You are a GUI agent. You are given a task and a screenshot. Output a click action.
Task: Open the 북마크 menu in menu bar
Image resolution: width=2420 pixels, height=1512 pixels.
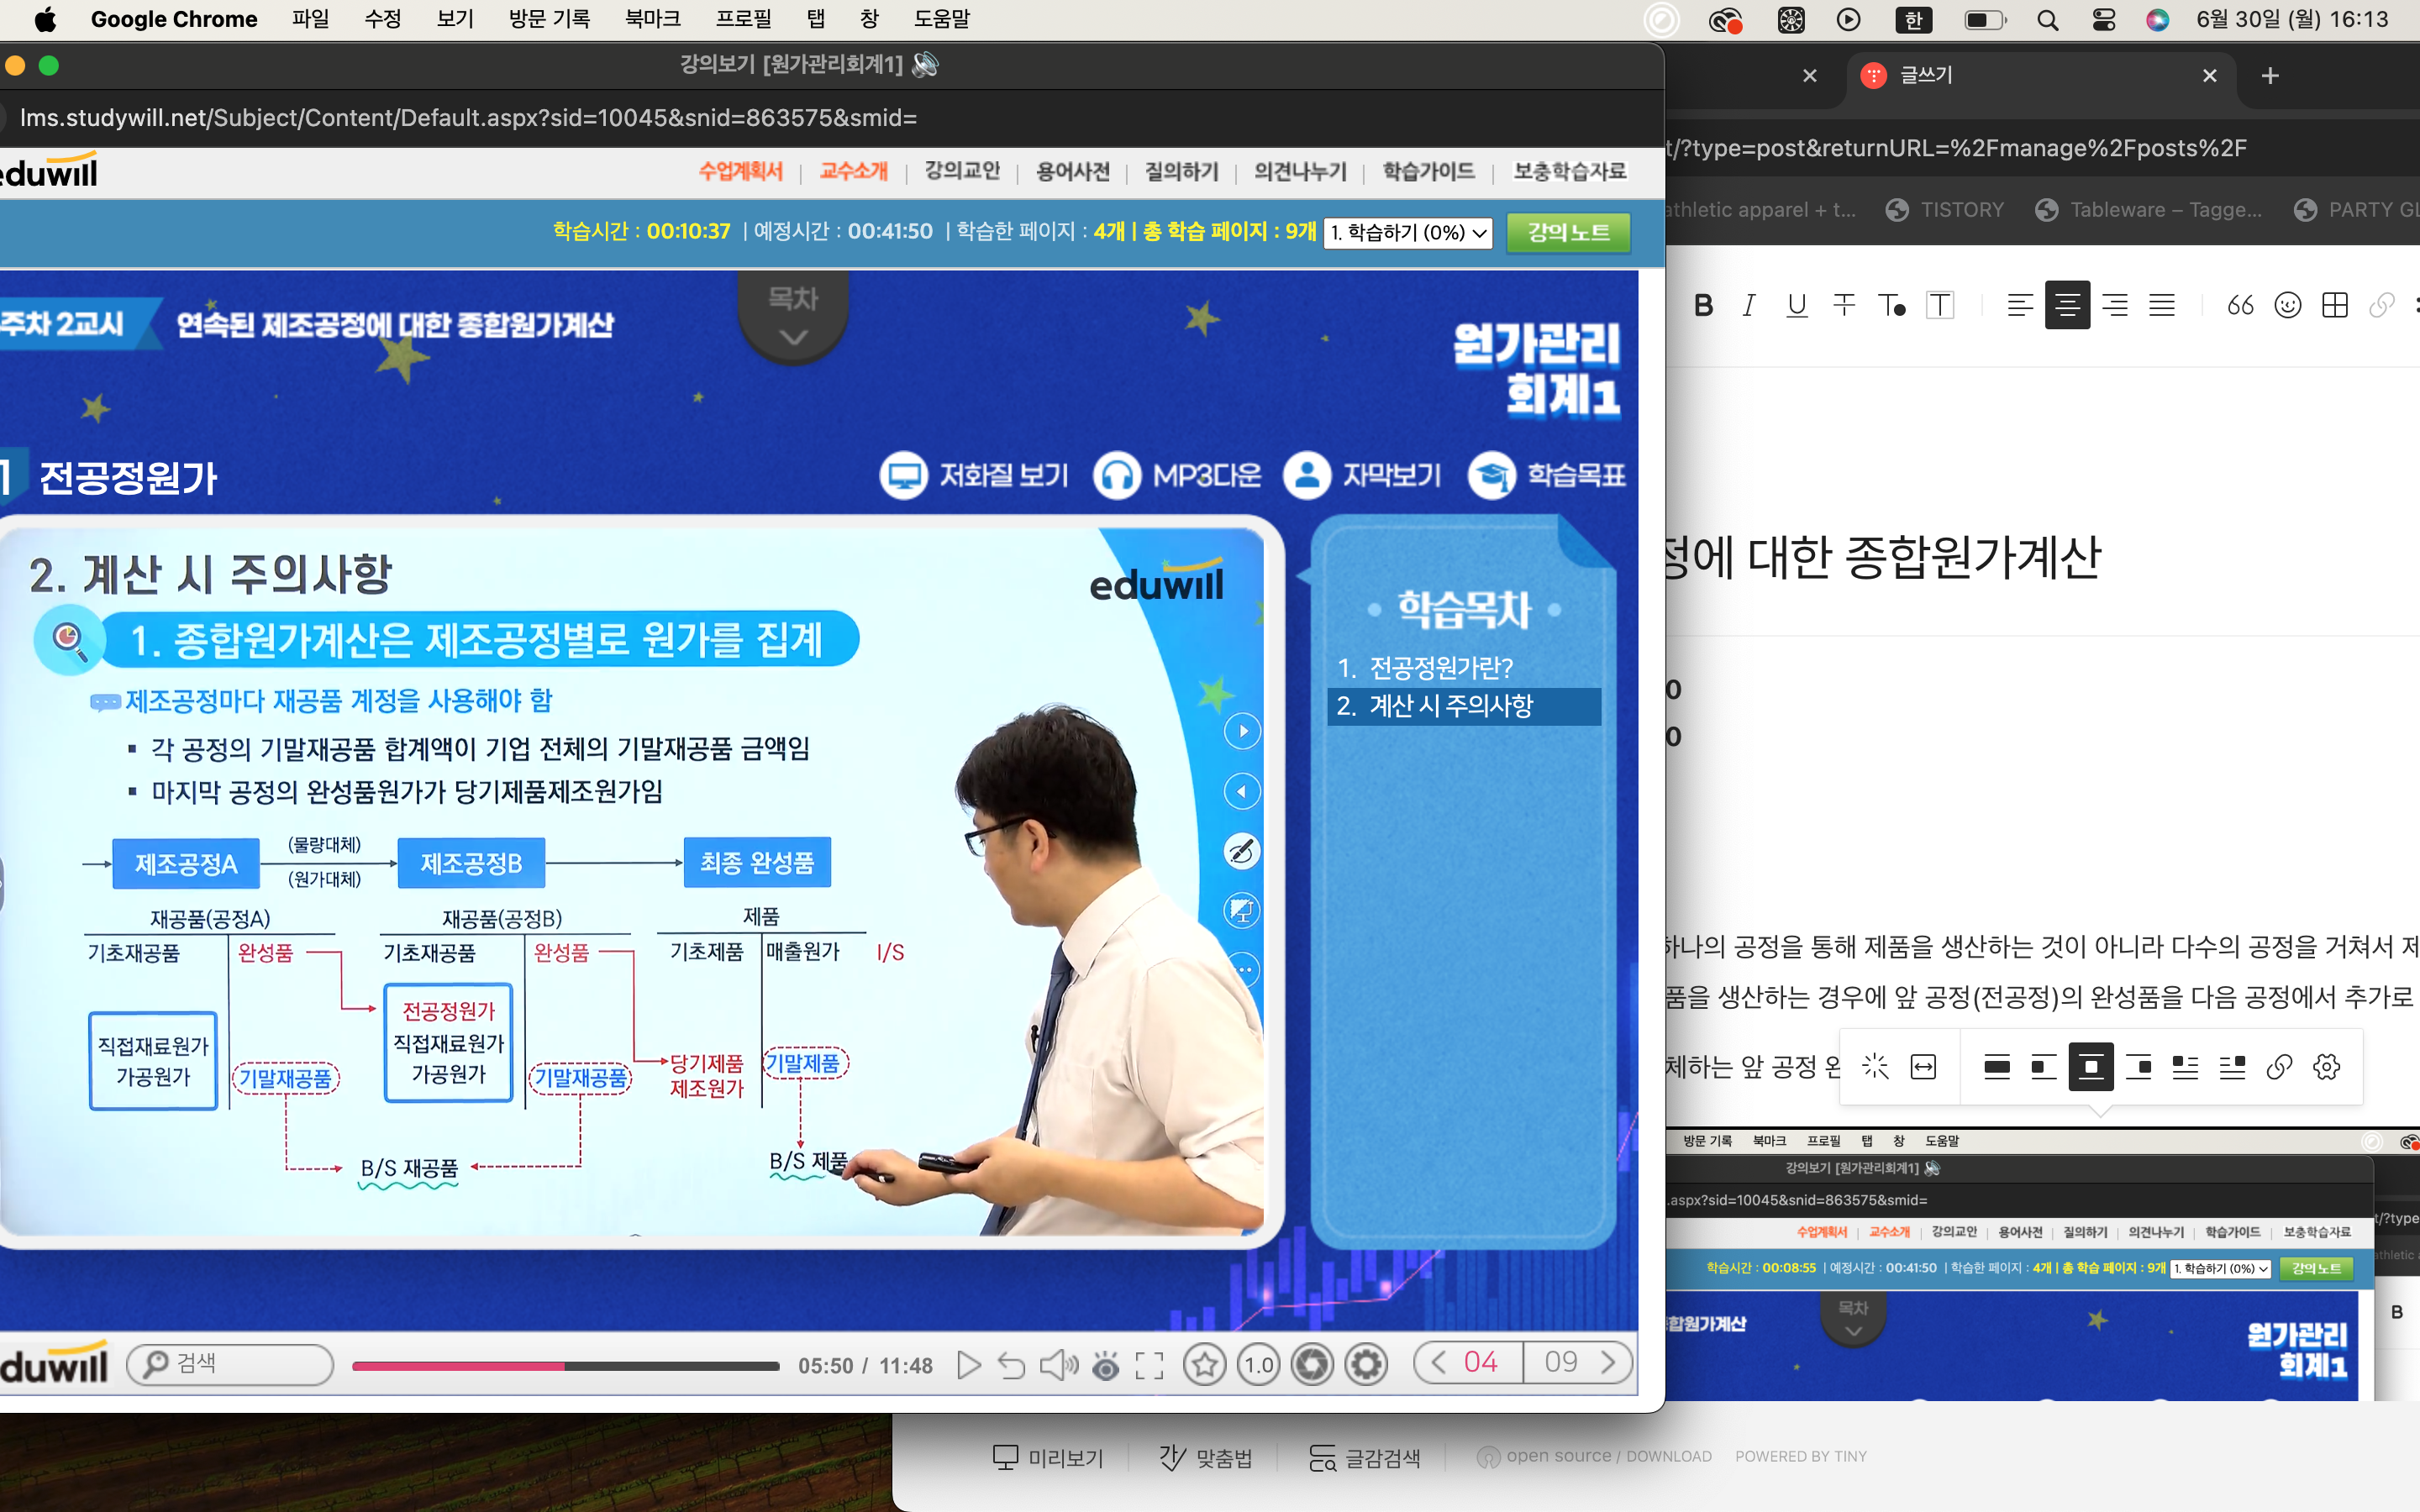coord(652,19)
